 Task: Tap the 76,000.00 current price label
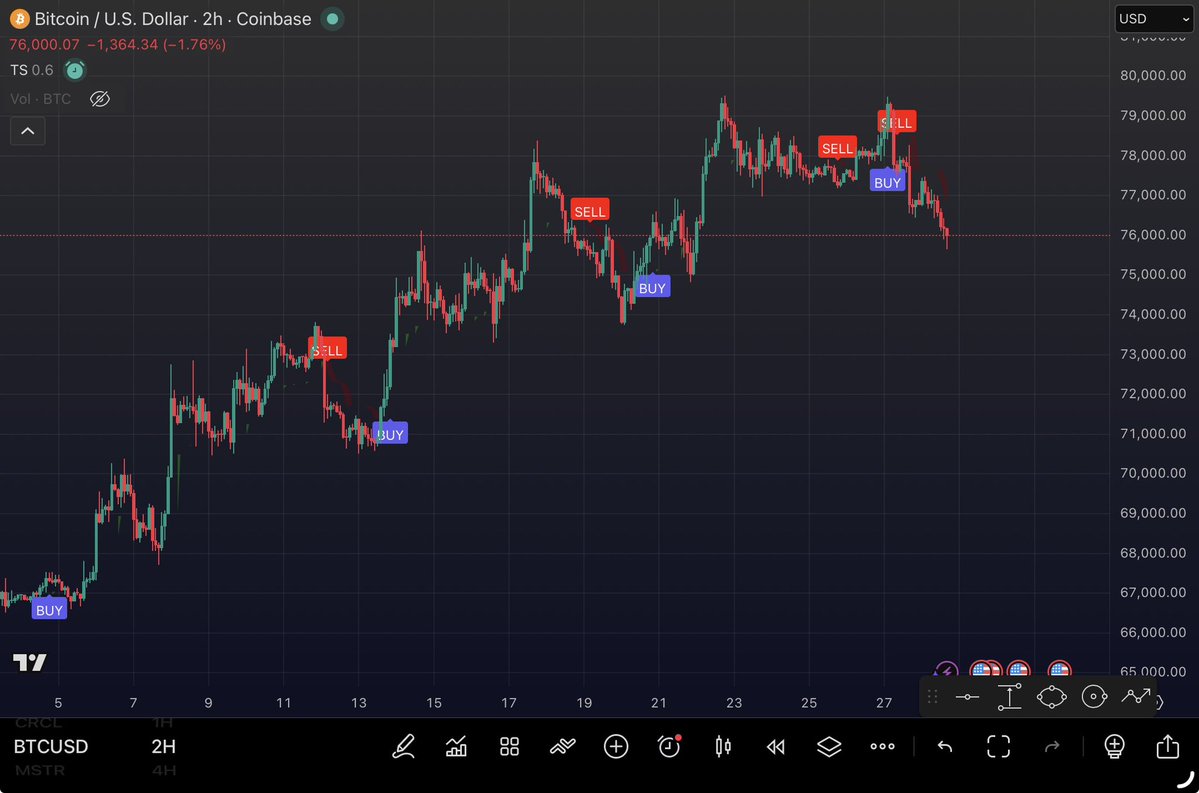pos(1153,235)
